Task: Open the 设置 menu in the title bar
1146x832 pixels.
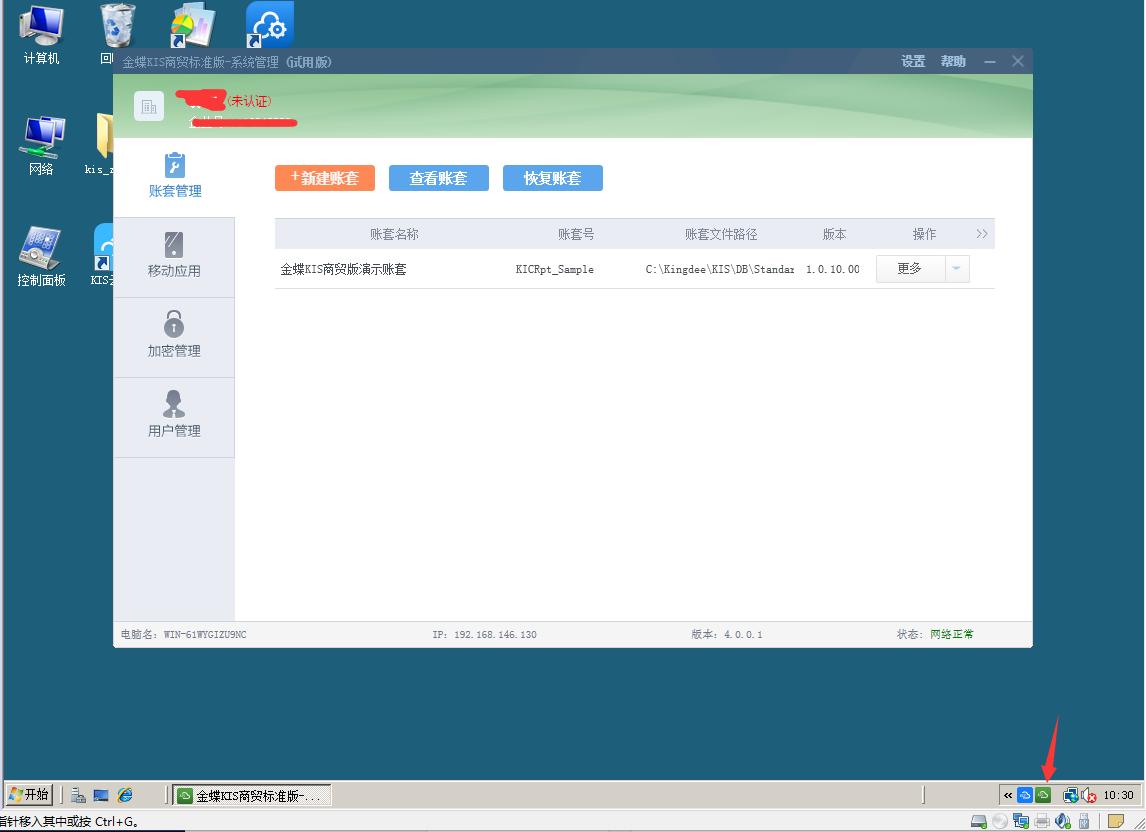Action: tap(912, 60)
